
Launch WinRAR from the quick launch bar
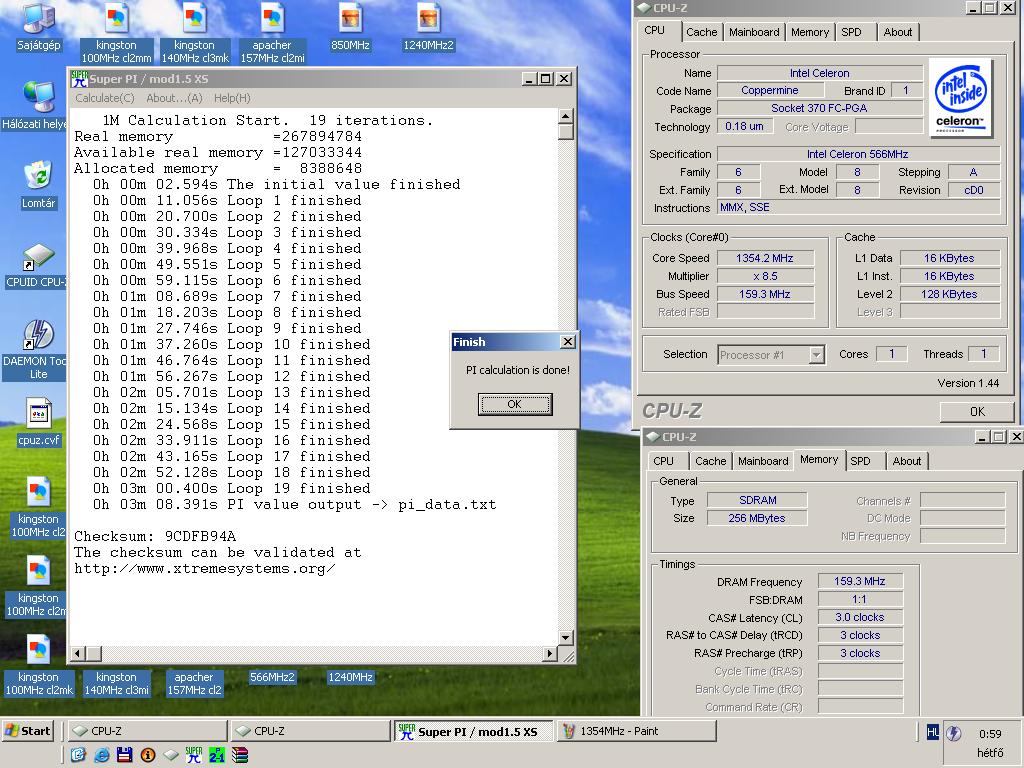(x=240, y=755)
